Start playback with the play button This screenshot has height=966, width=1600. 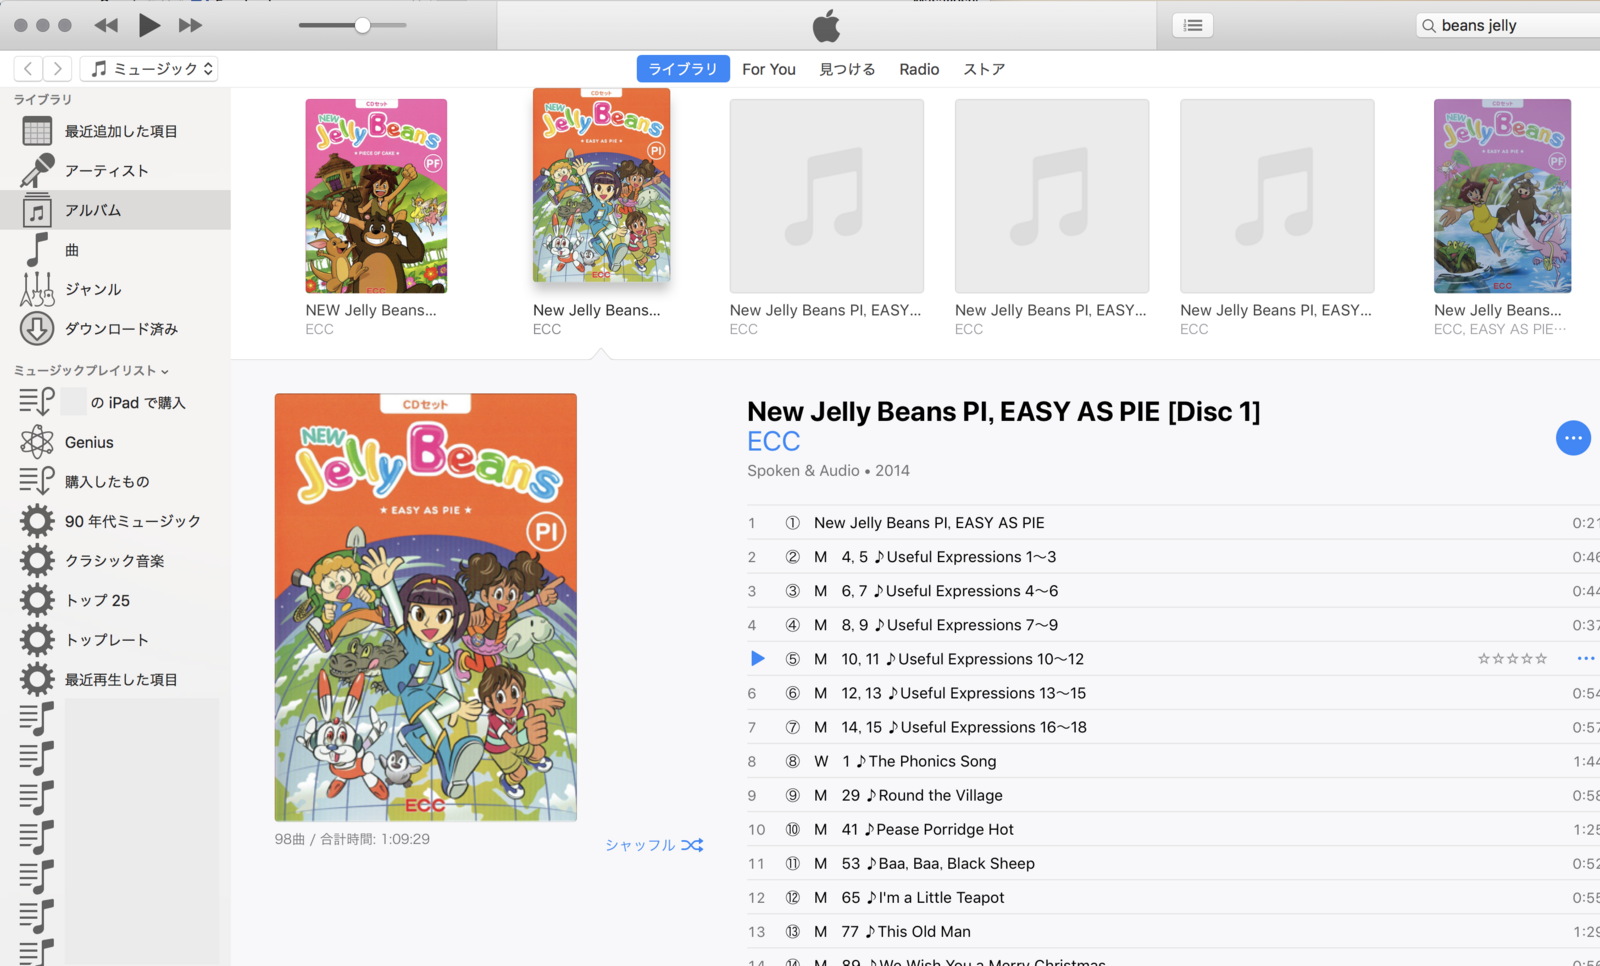click(149, 25)
